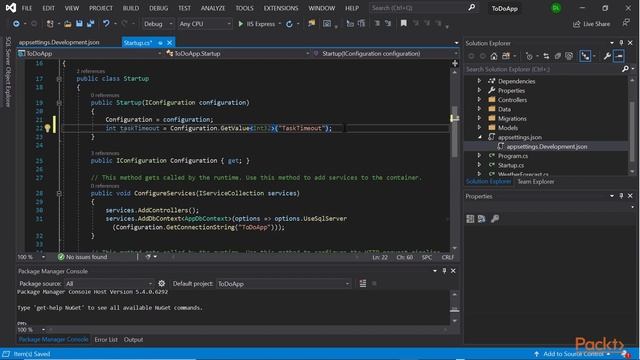
Task: Toggle auto-hide pin of Properties panel
Action: [621, 196]
